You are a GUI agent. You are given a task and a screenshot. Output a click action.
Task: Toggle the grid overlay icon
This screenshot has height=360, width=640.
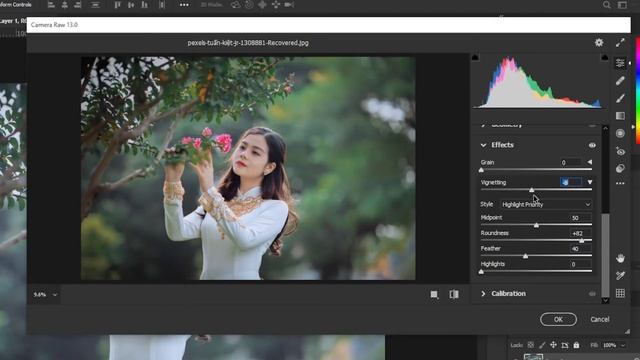tap(620, 293)
